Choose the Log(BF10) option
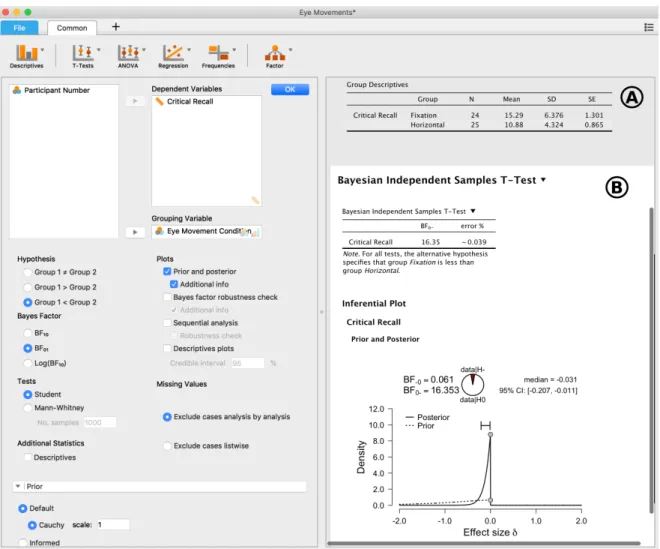Screen dimensions: 660x549 [28, 363]
